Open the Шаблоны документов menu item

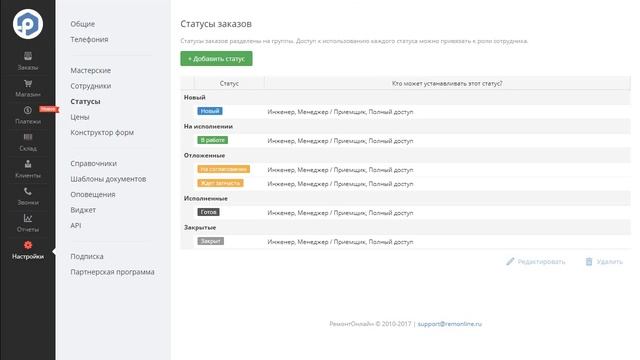(x=108, y=179)
